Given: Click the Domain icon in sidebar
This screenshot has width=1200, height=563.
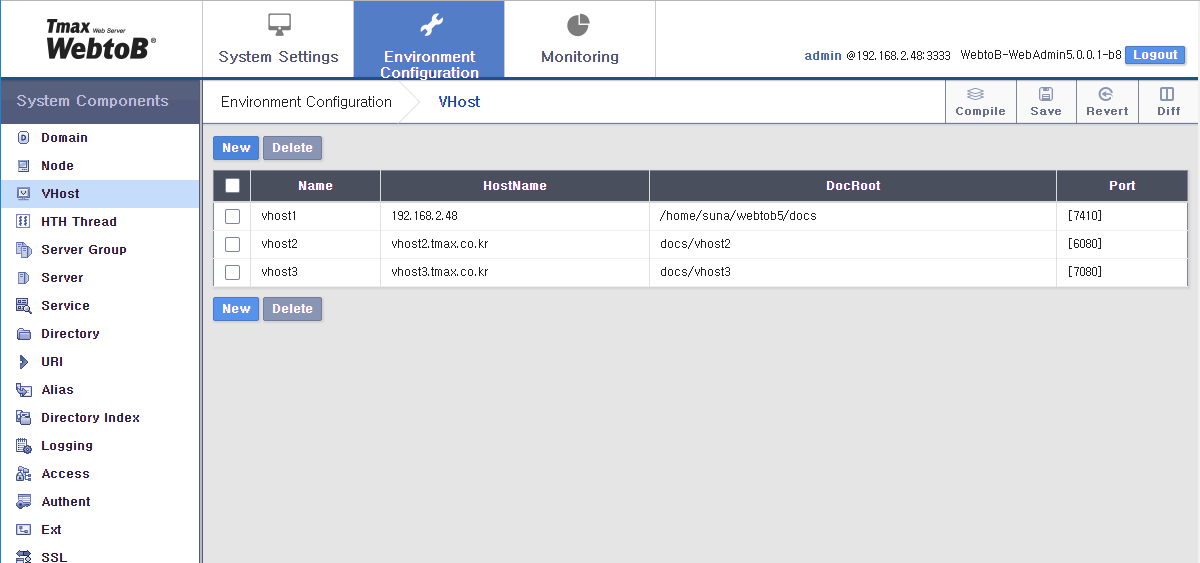Looking at the screenshot, I should (23, 138).
